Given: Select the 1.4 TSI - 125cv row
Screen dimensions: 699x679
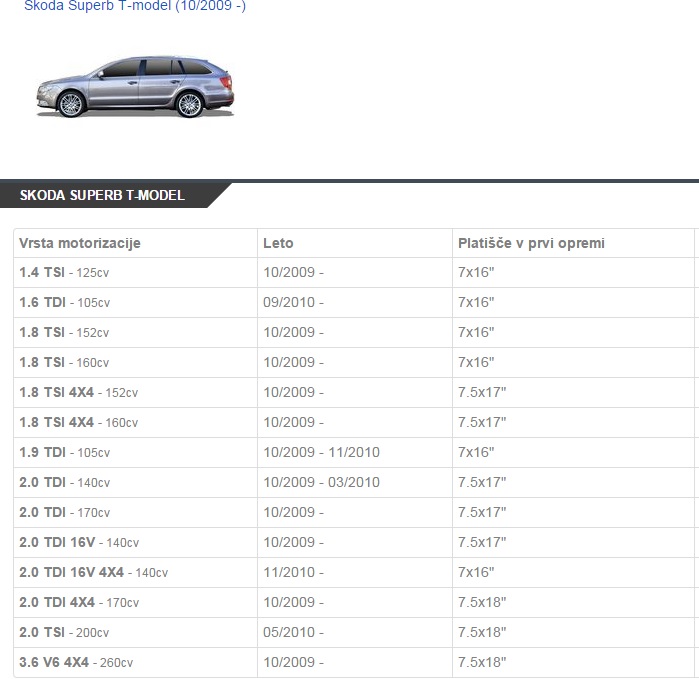Looking at the screenshot, I should pyautogui.click(x=356, y=272).
